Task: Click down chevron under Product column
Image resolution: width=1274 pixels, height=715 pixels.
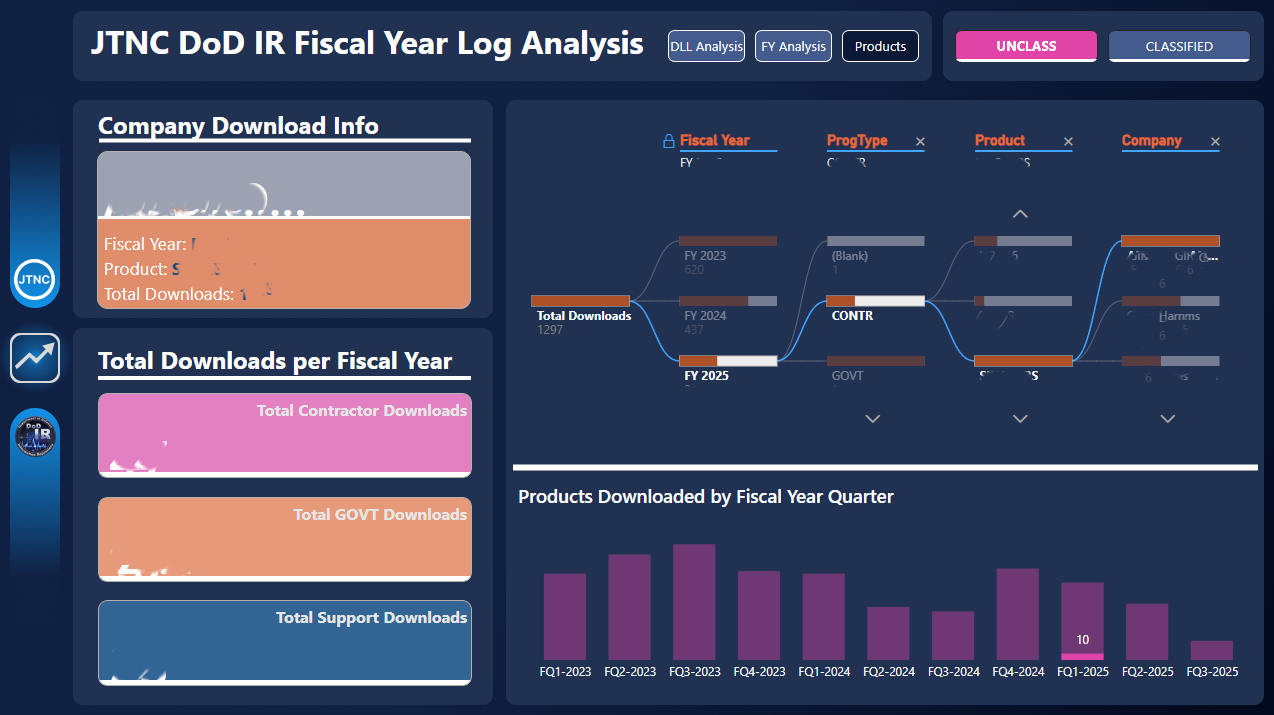Action: pos(1020,419)
